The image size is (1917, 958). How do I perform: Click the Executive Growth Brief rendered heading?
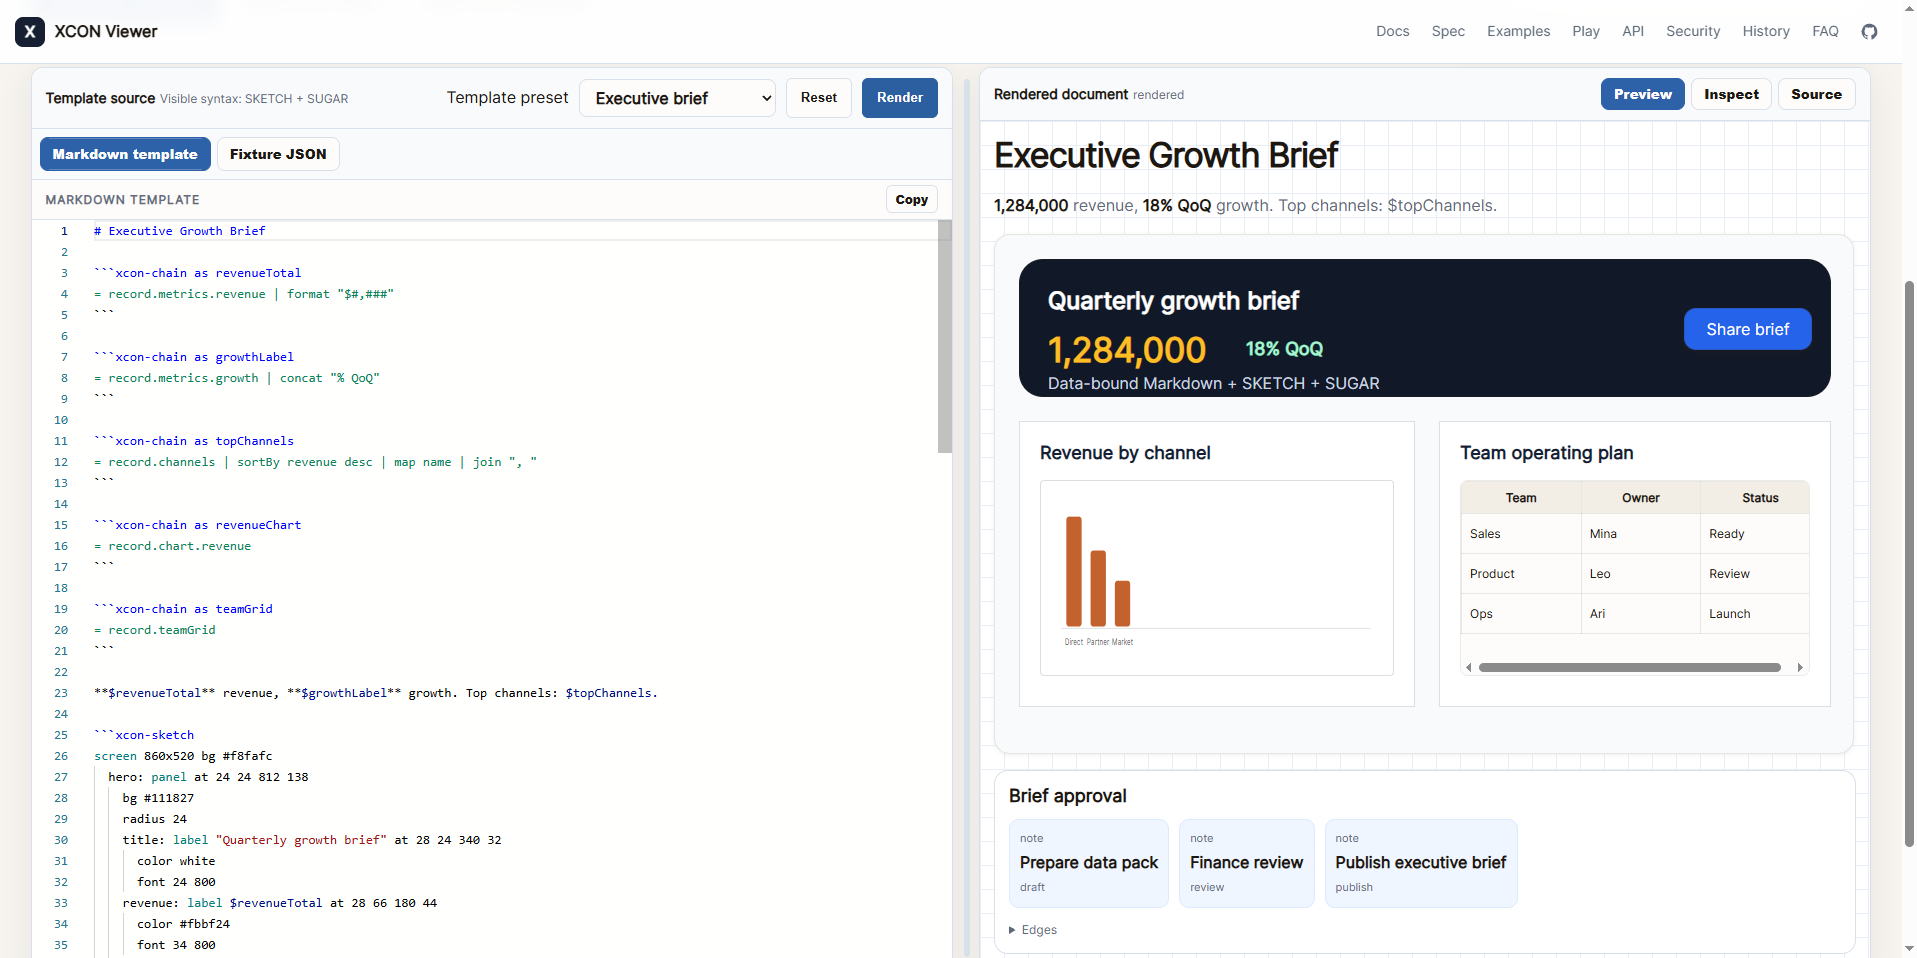click(1165, 156)
